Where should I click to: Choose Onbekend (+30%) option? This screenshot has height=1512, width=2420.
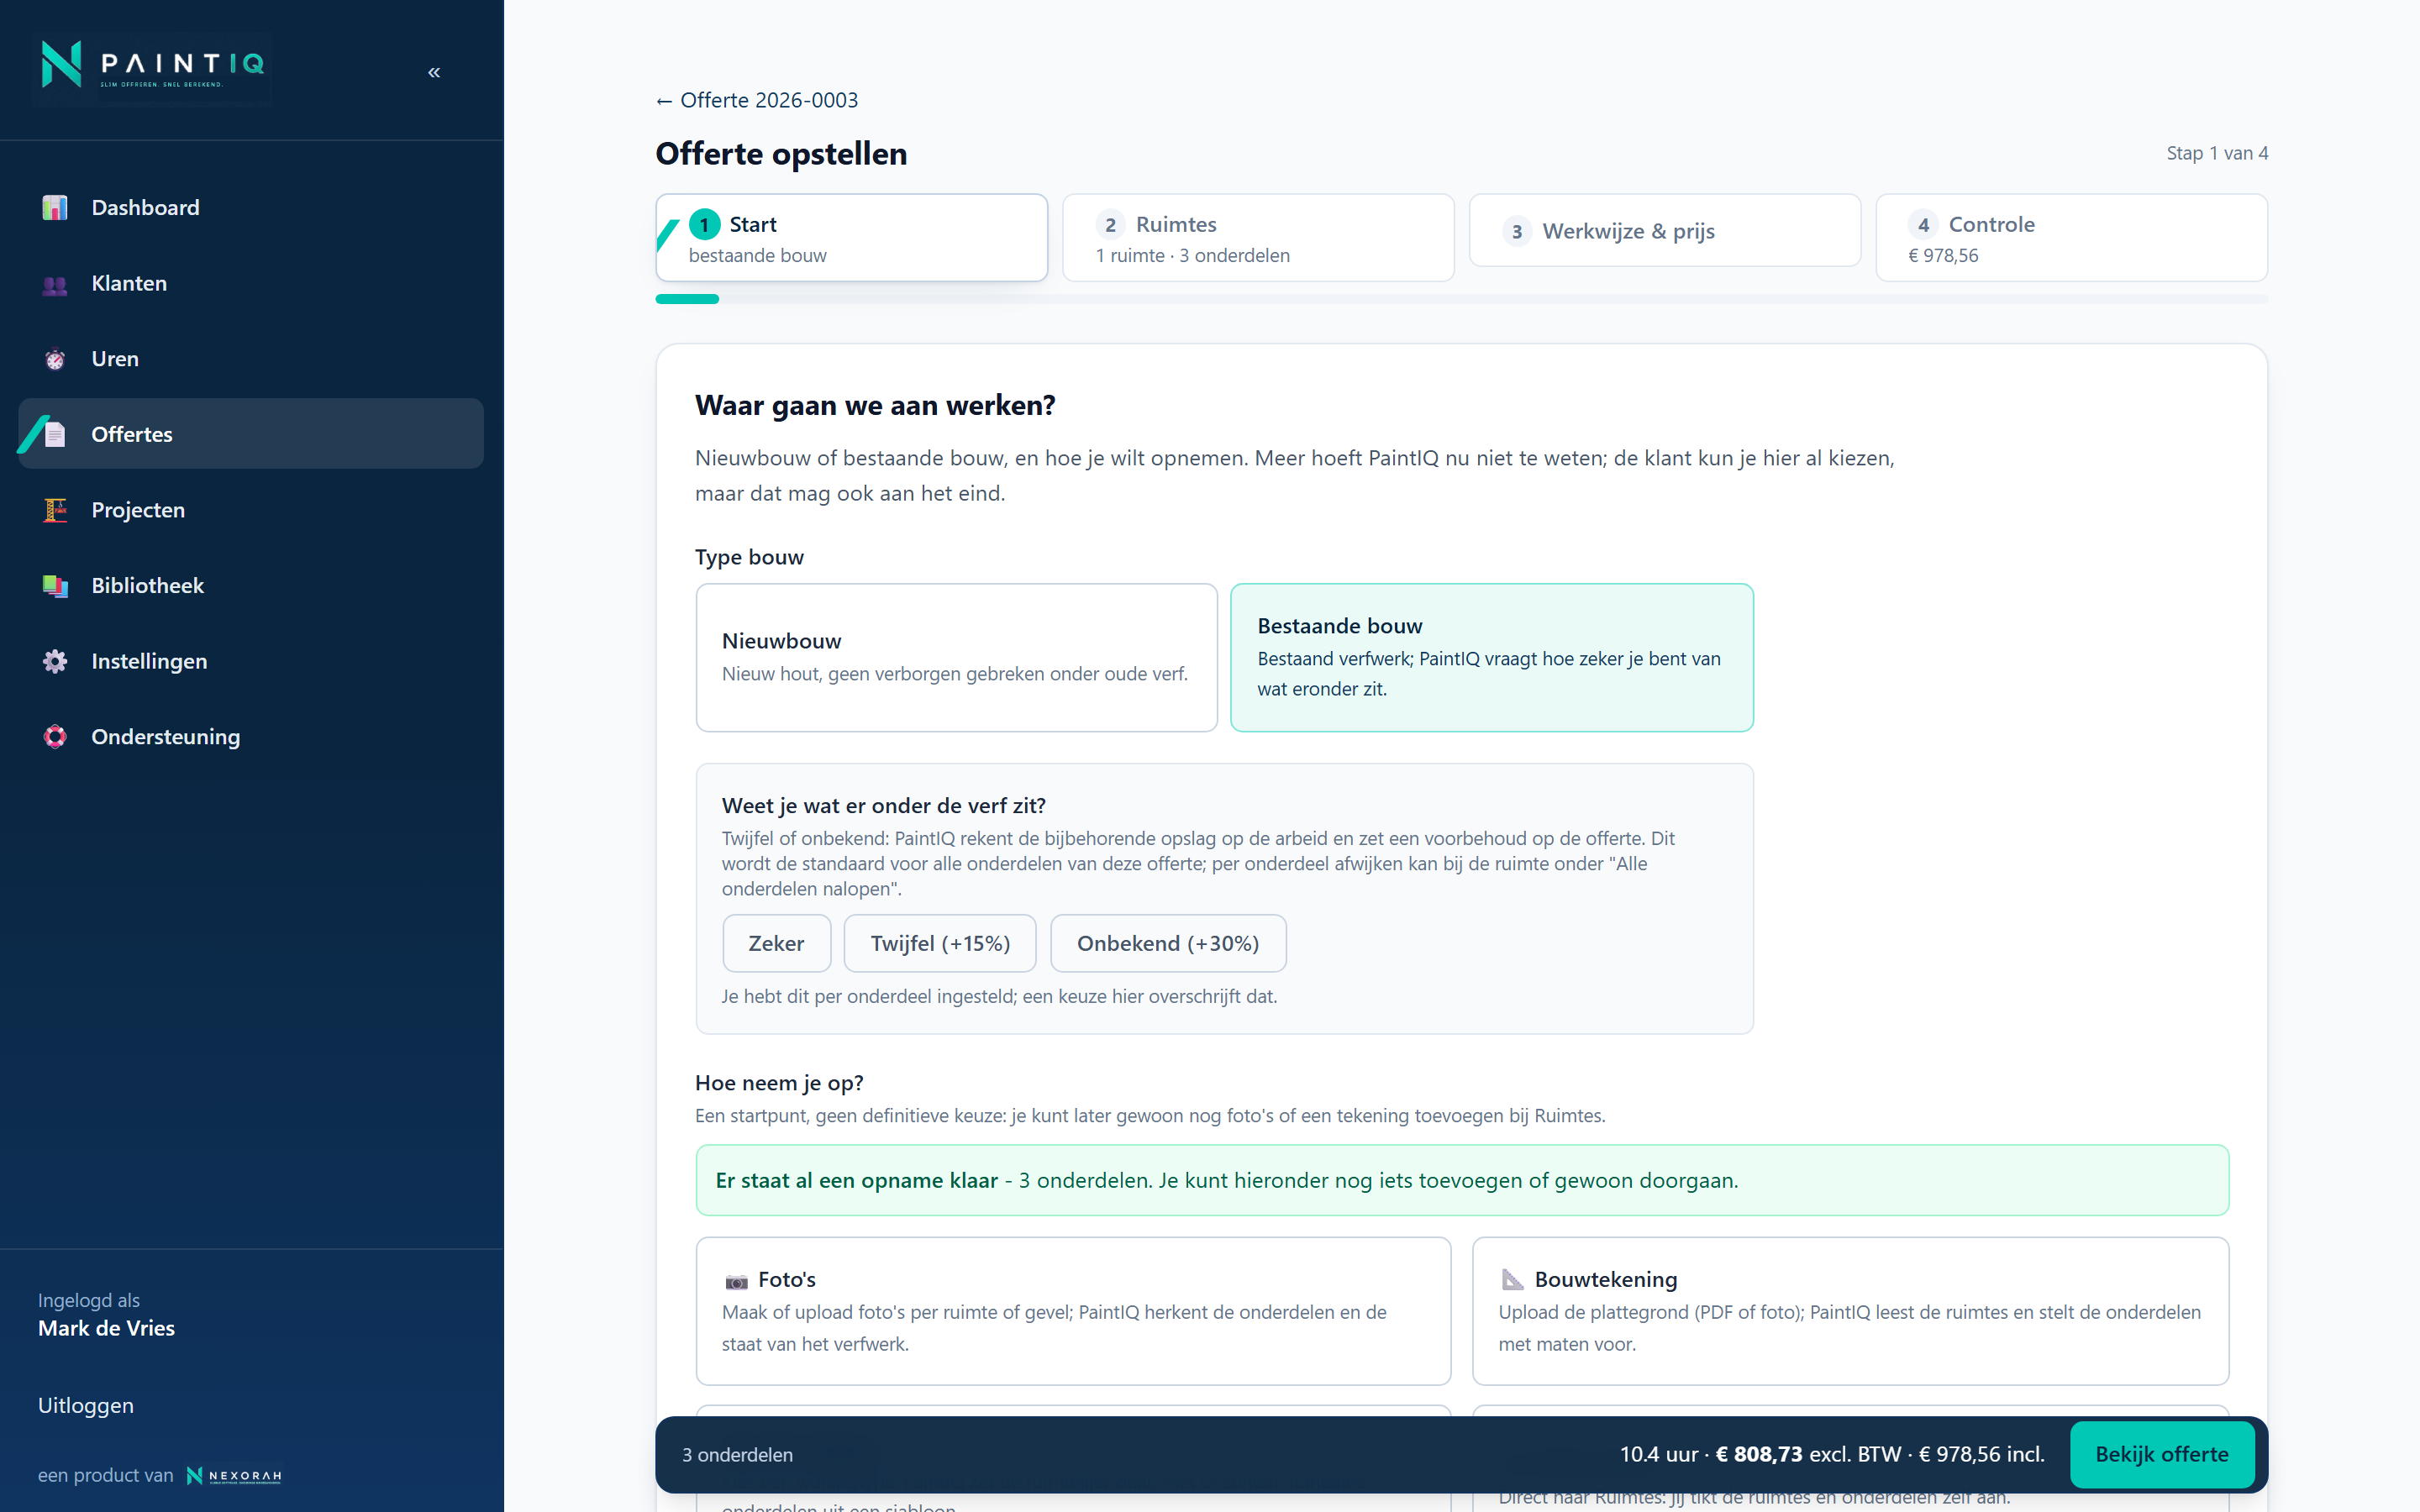(x=1168, y=943)
